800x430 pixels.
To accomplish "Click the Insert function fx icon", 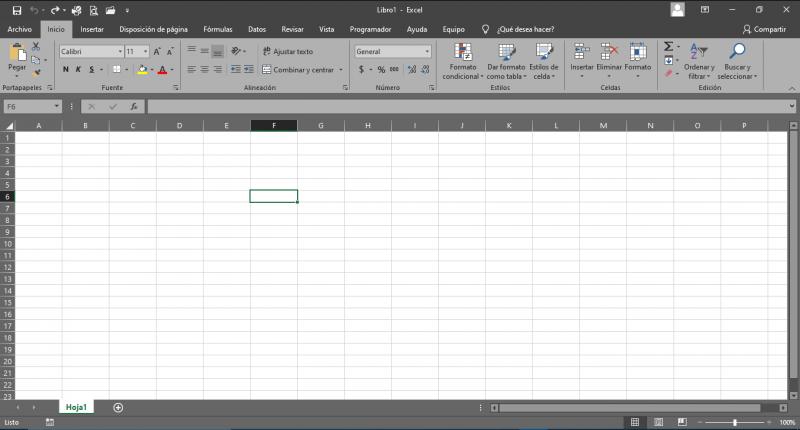I will point(133,106).
